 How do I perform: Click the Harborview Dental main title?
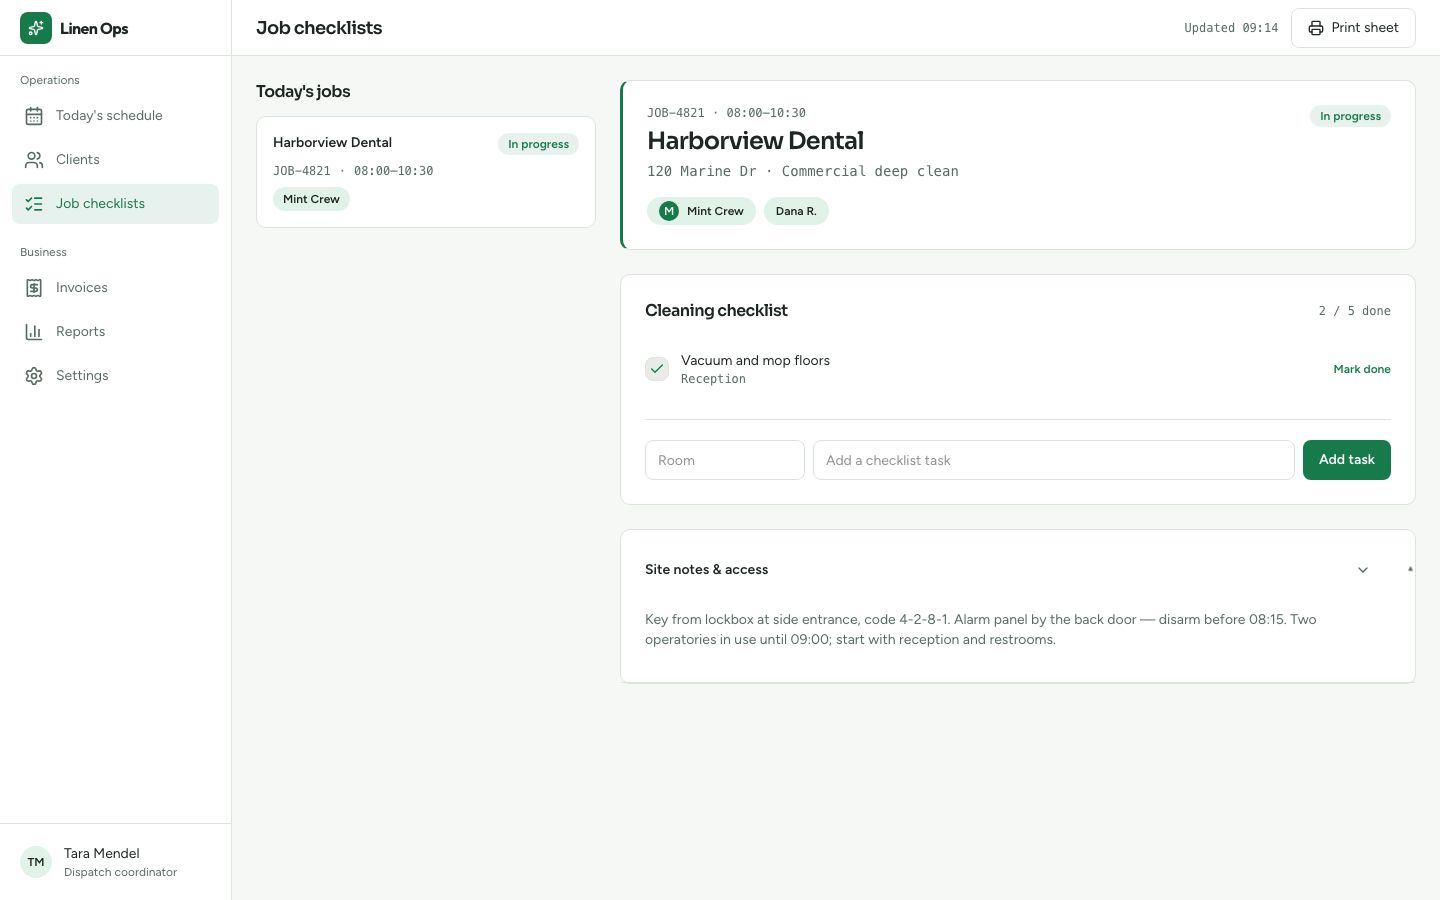pyautogui.click(x=755, y=141)
